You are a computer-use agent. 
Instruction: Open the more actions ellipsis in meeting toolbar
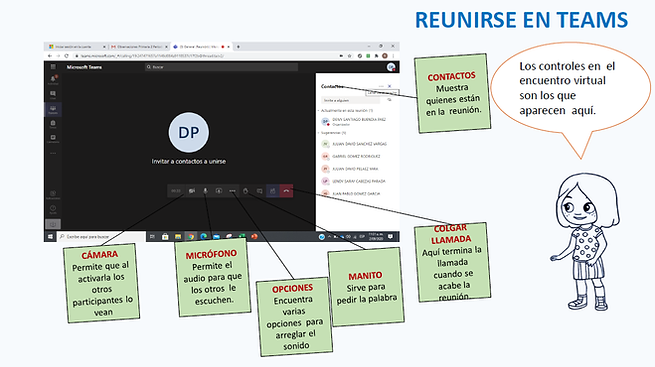pyautogui.click(x=232, y=191)
